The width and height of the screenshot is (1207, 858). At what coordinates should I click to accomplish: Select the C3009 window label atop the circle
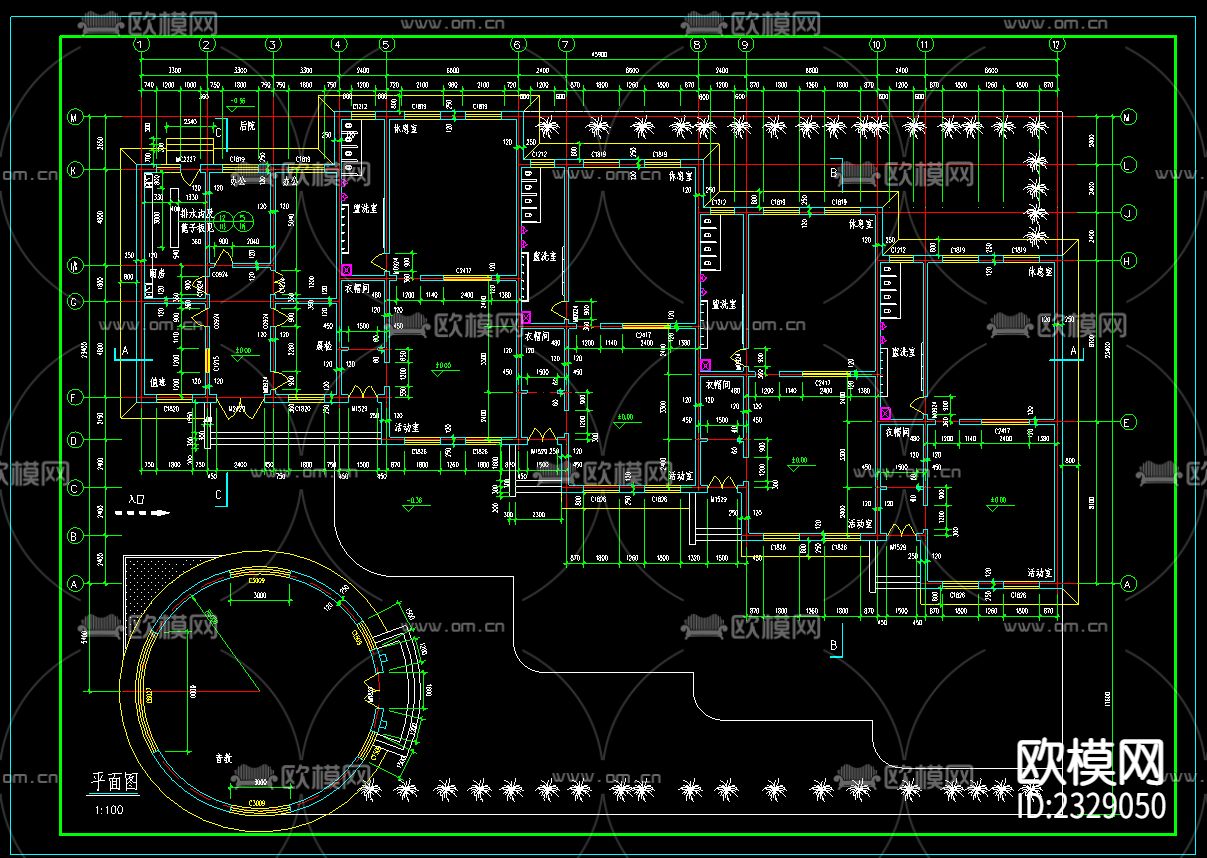[257, 580]
